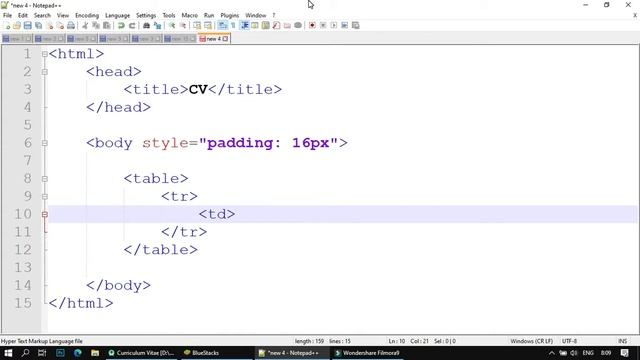Open the Run menu

209,16
